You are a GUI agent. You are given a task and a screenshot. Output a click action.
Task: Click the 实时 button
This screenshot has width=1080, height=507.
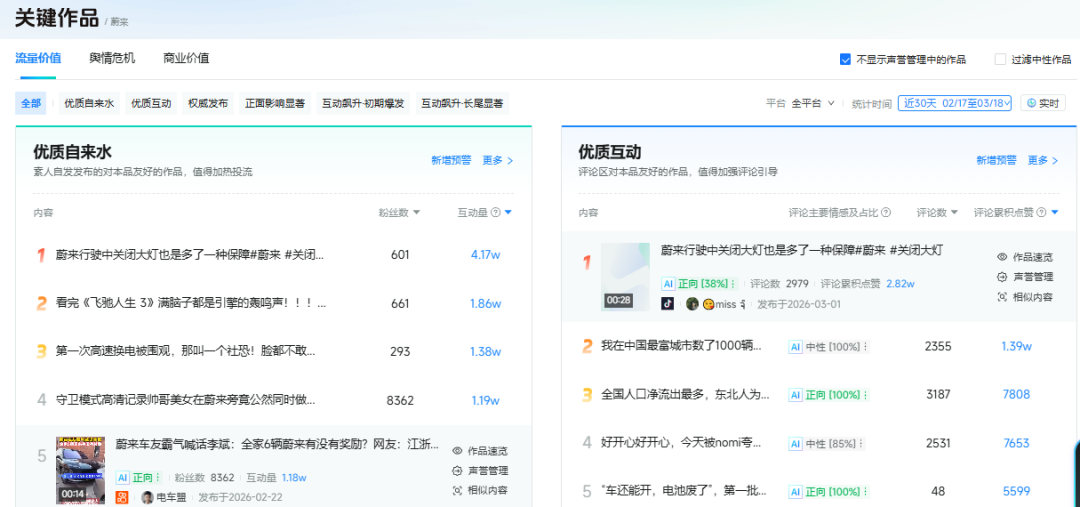click(x=1043, y=103)
